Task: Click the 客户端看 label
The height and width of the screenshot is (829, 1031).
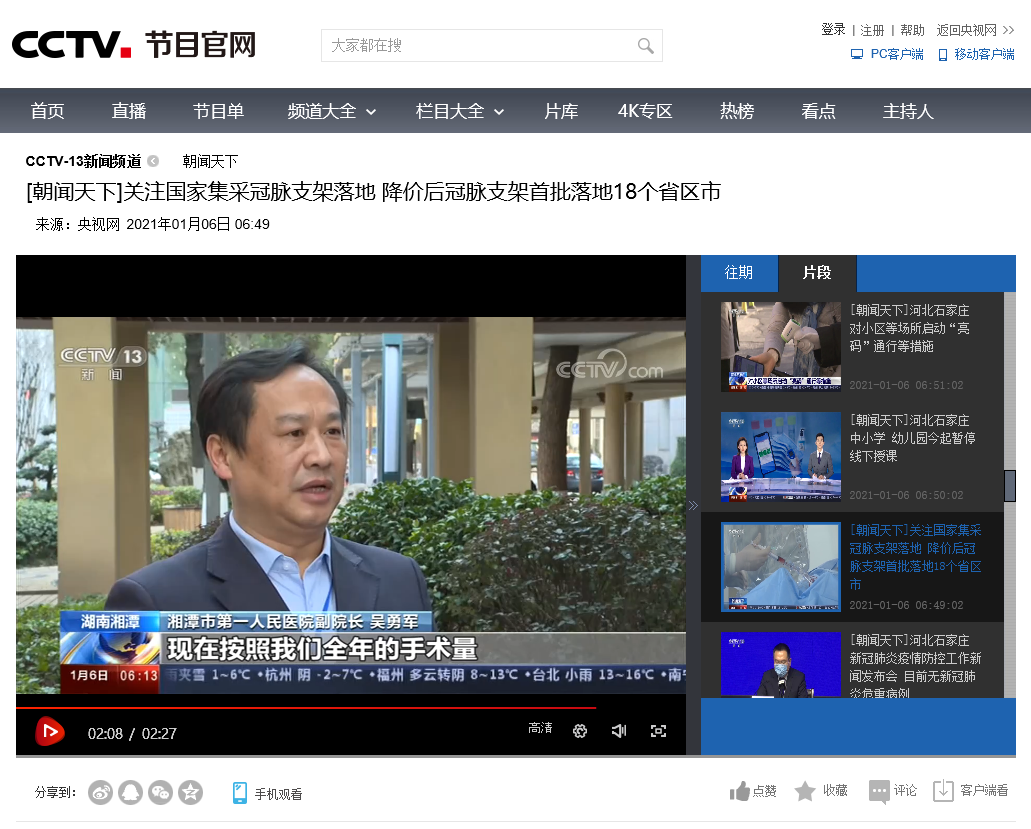Action: tap(984, 790)
